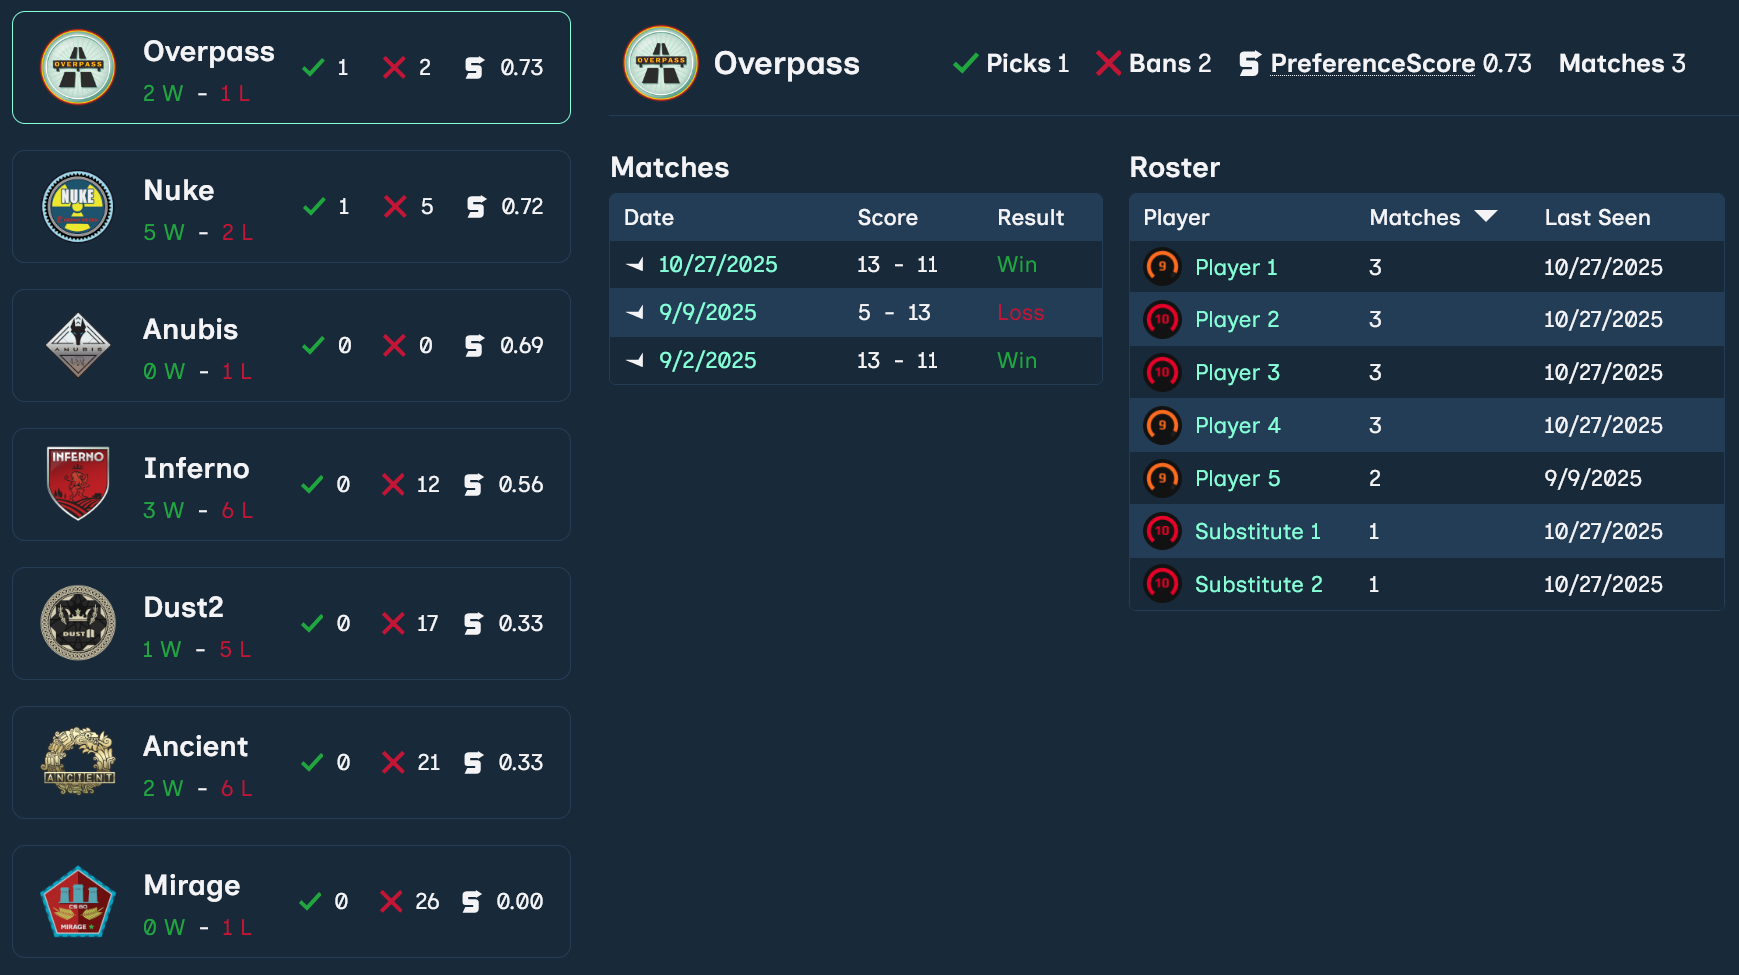Image resolution: width=1739 pixels, height=975 pixels.
Task: Expand the 9/9/2025 match details triangle
Action: [634, 312]
